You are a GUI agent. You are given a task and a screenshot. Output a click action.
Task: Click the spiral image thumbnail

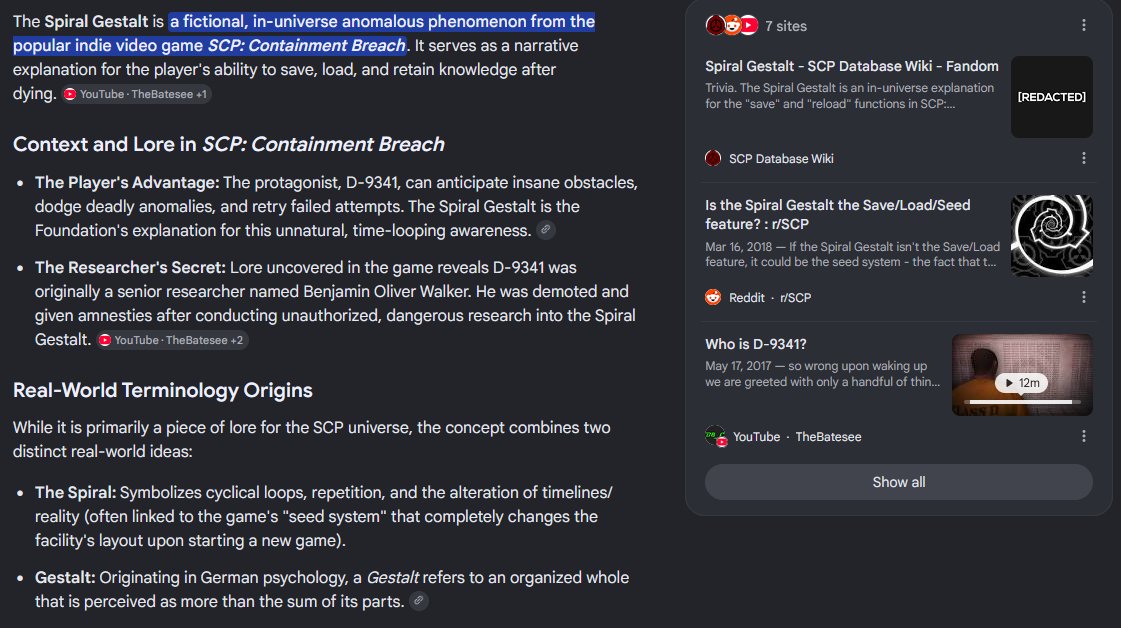tap(1052, 235)
